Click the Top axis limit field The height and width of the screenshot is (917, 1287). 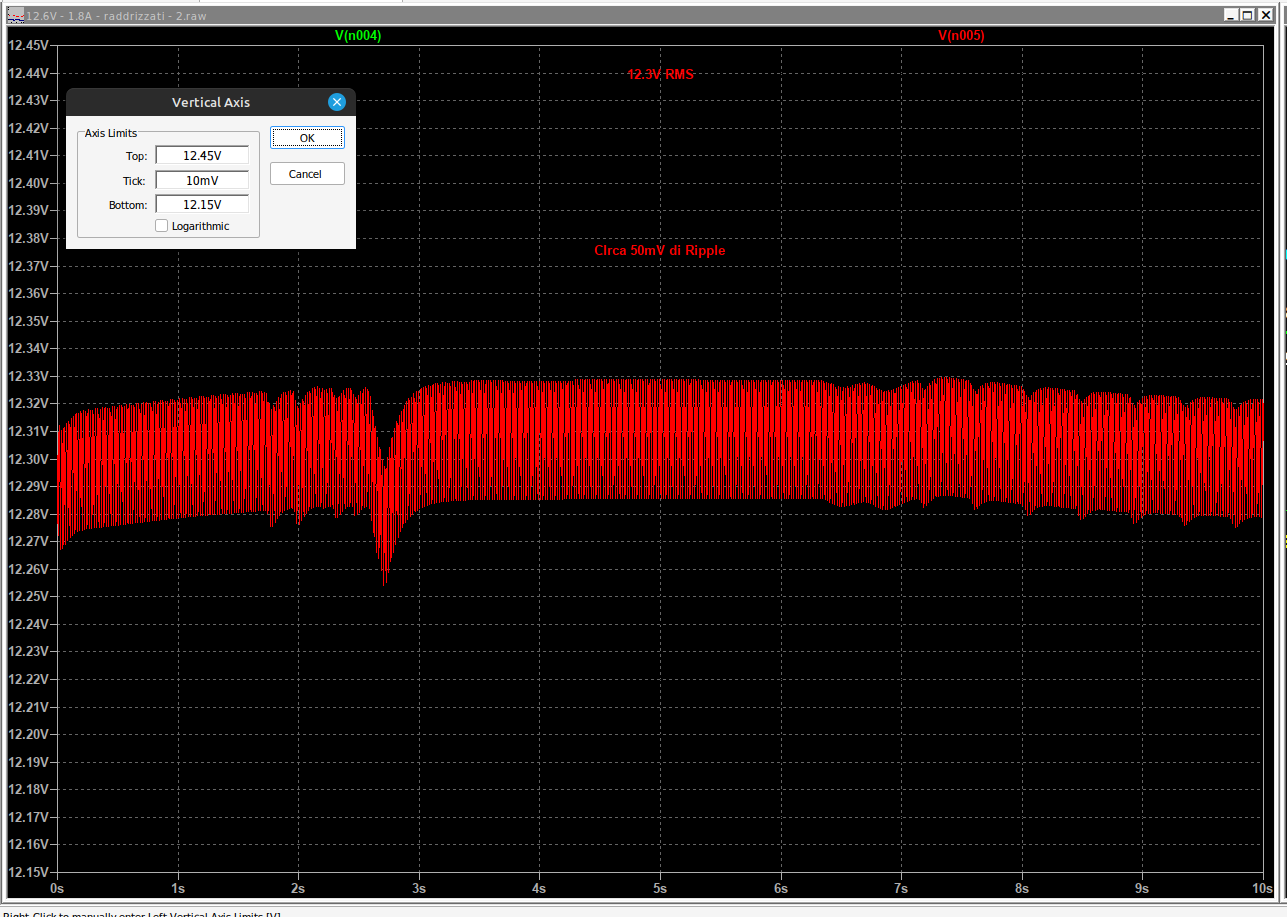tap(202, 156)
